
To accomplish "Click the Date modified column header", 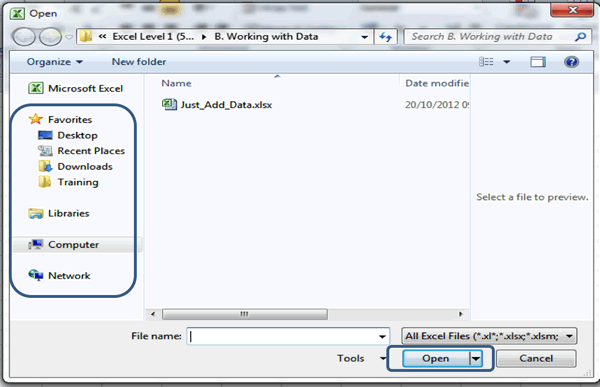I will point(437,83).
